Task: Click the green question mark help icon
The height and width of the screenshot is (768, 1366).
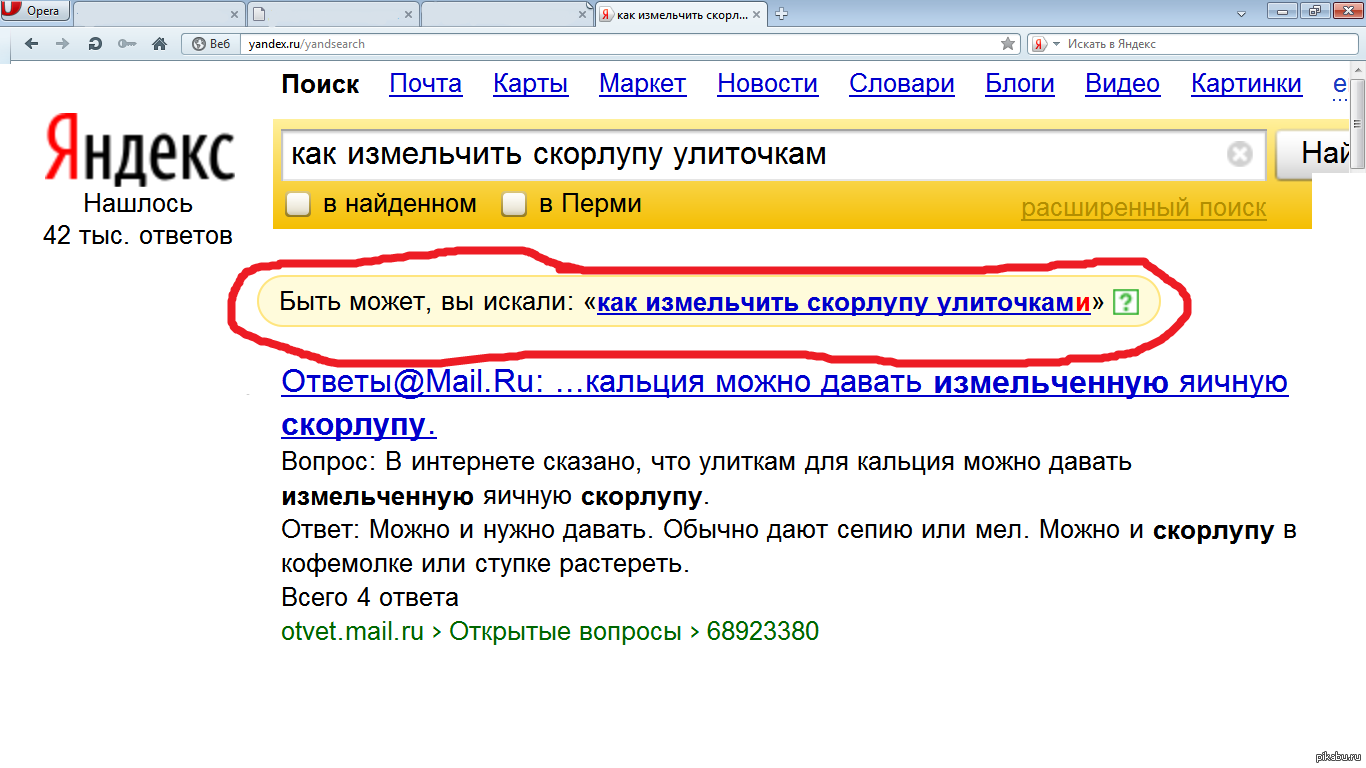Action: 1127,301
